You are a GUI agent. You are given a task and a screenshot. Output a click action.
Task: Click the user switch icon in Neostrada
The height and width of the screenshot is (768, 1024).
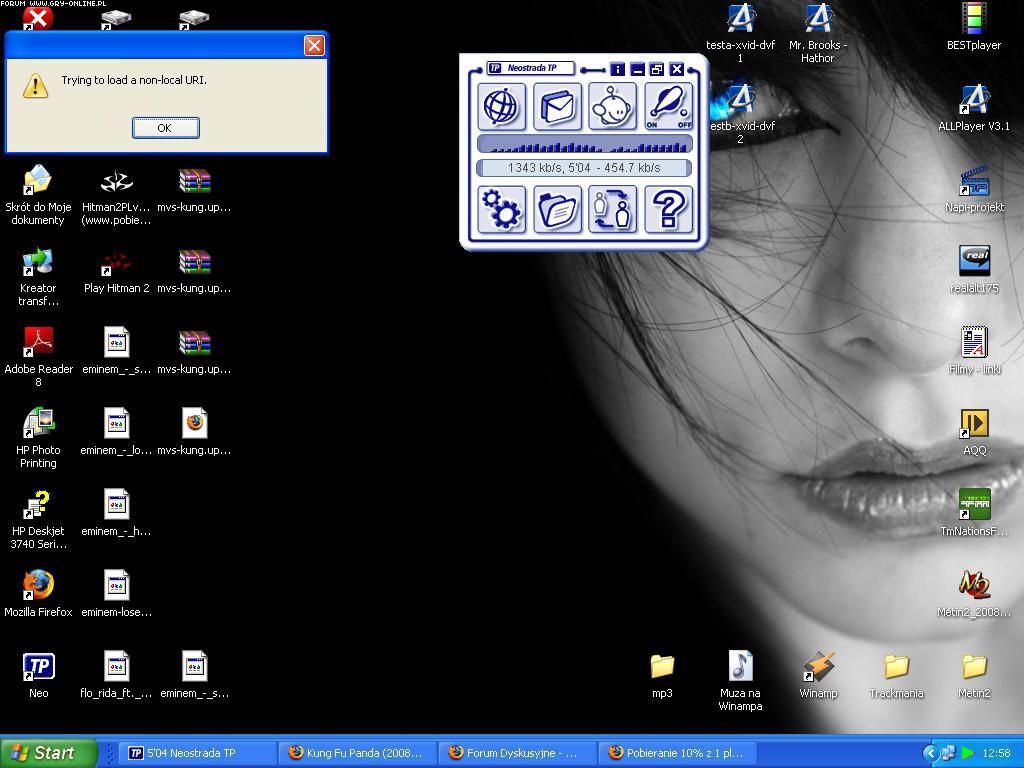pos(613,209)
